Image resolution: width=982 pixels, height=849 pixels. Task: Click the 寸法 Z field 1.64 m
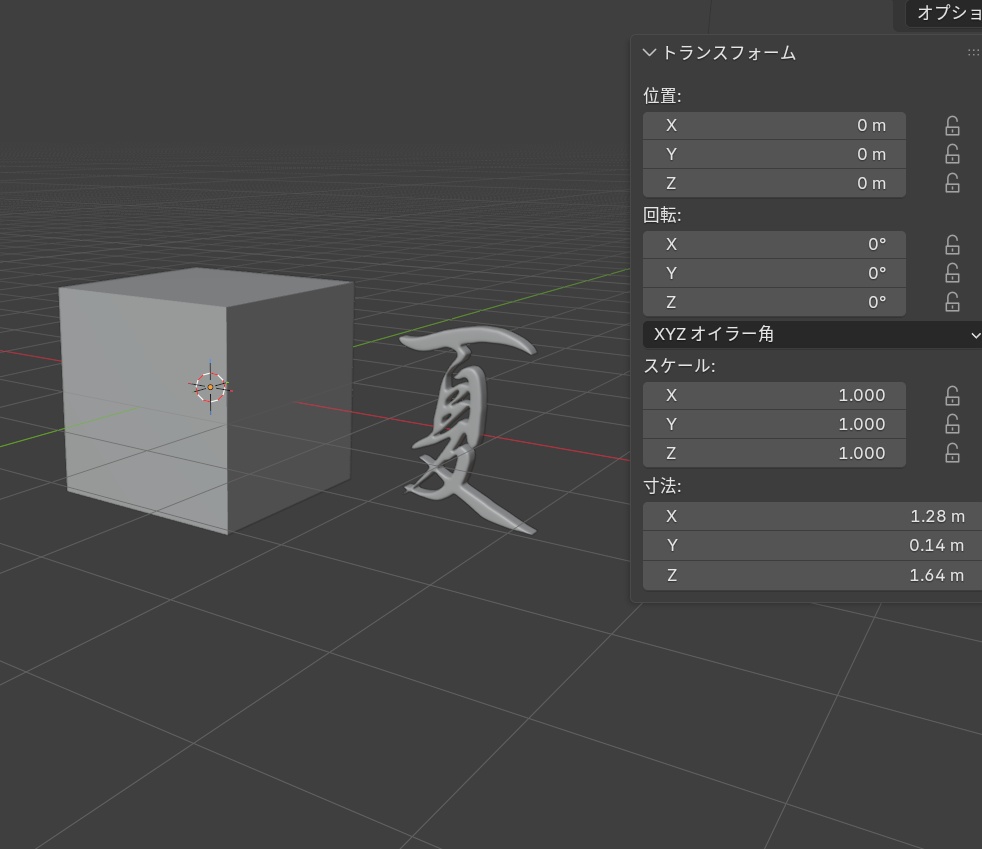(812, 575)
